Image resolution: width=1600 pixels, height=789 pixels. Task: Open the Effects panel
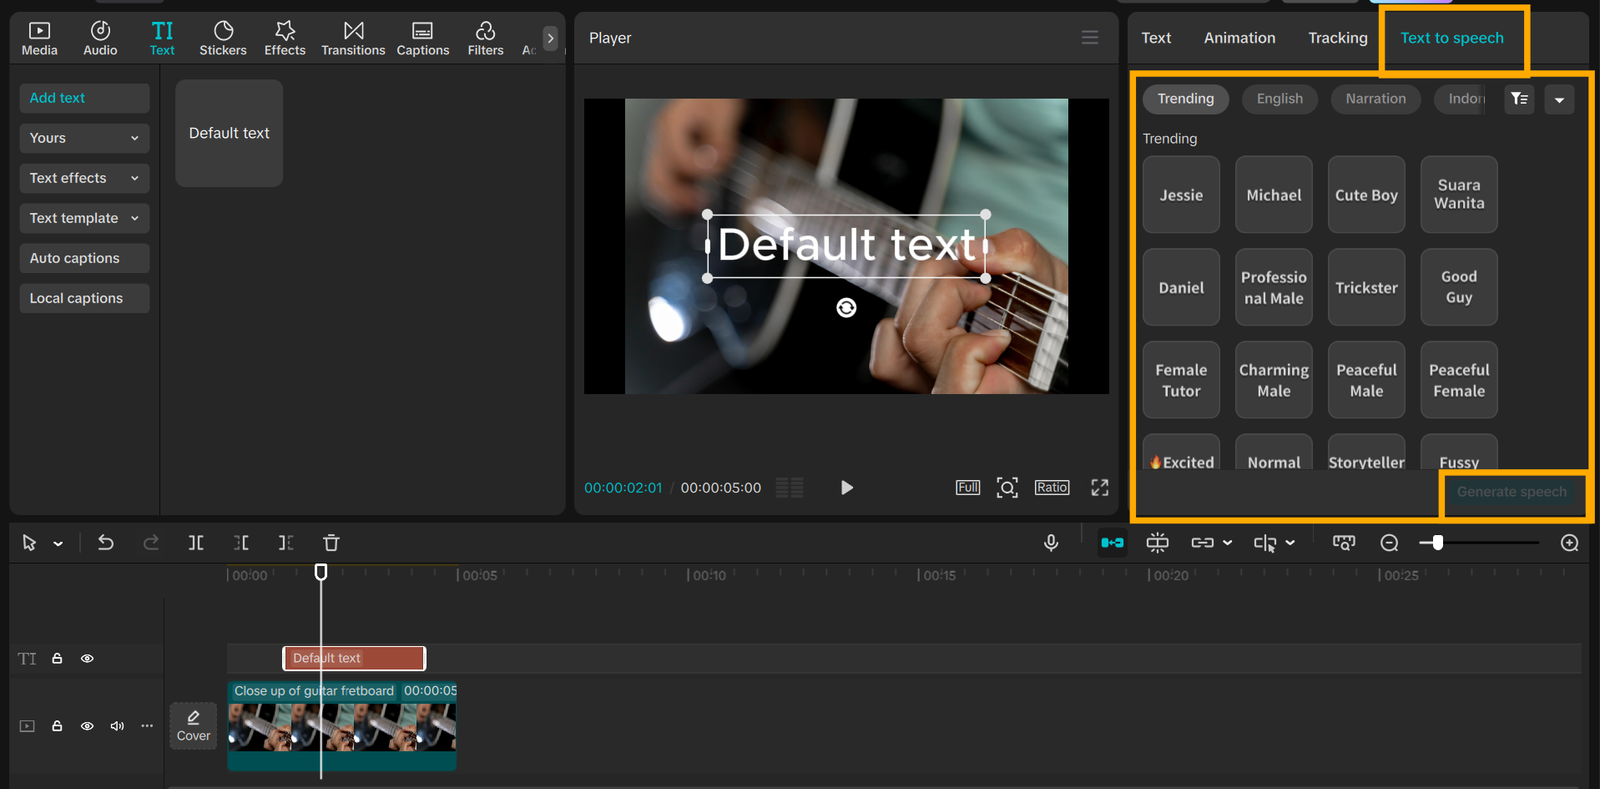[x=285, y=38]
